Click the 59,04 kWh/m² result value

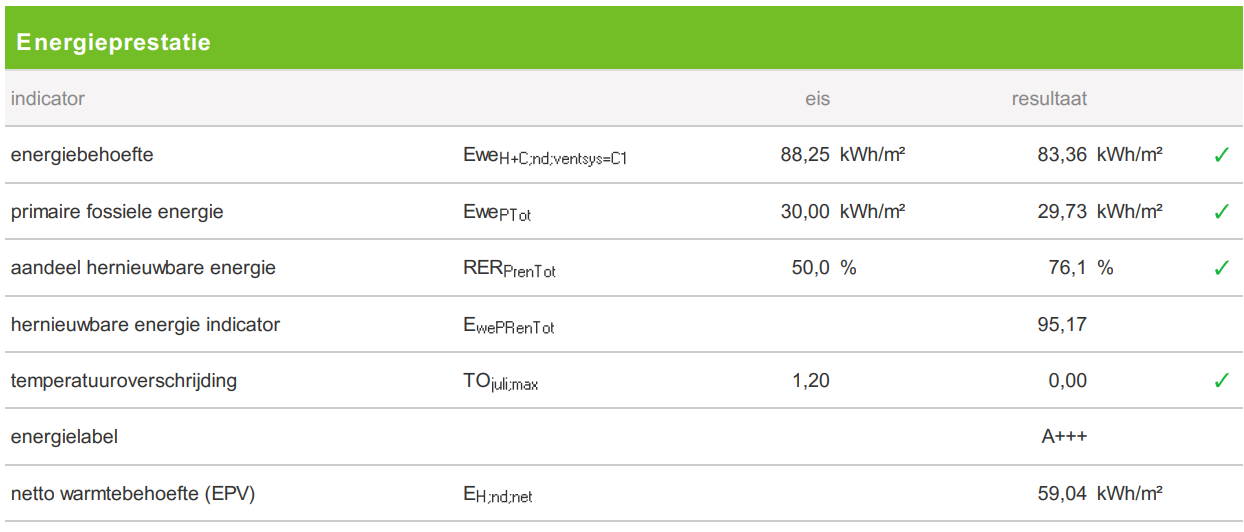pos(1100,494)
